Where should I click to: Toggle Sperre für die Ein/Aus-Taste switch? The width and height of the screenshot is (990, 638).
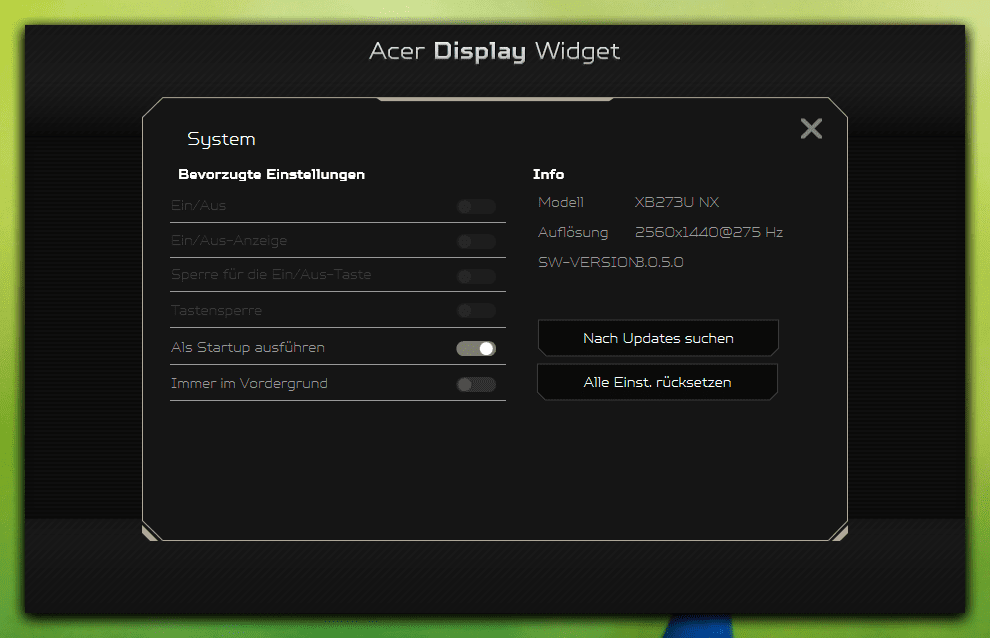(476, 276)
